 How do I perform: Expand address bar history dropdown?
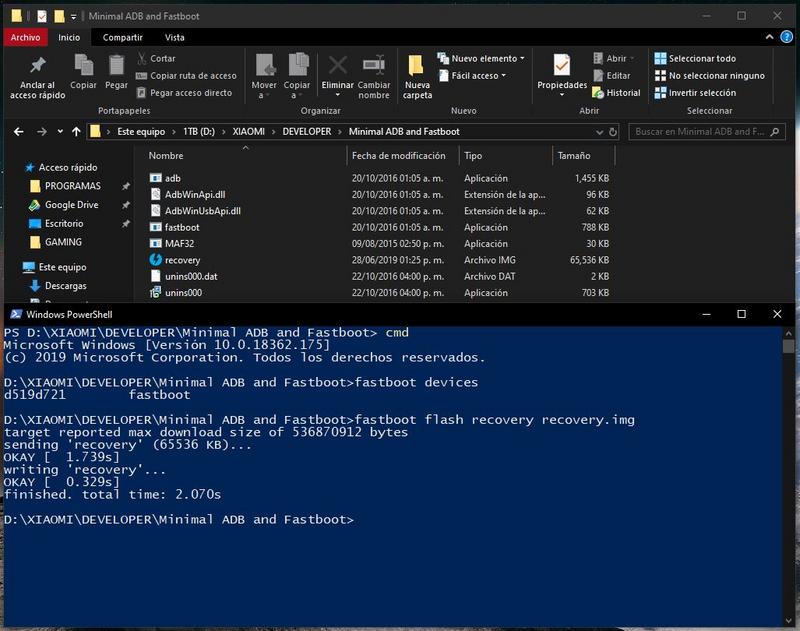click(599, 132)
